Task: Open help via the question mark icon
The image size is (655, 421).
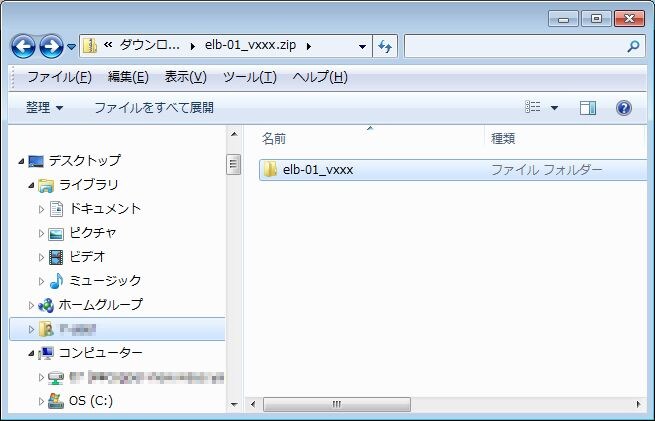Action: 623,108
